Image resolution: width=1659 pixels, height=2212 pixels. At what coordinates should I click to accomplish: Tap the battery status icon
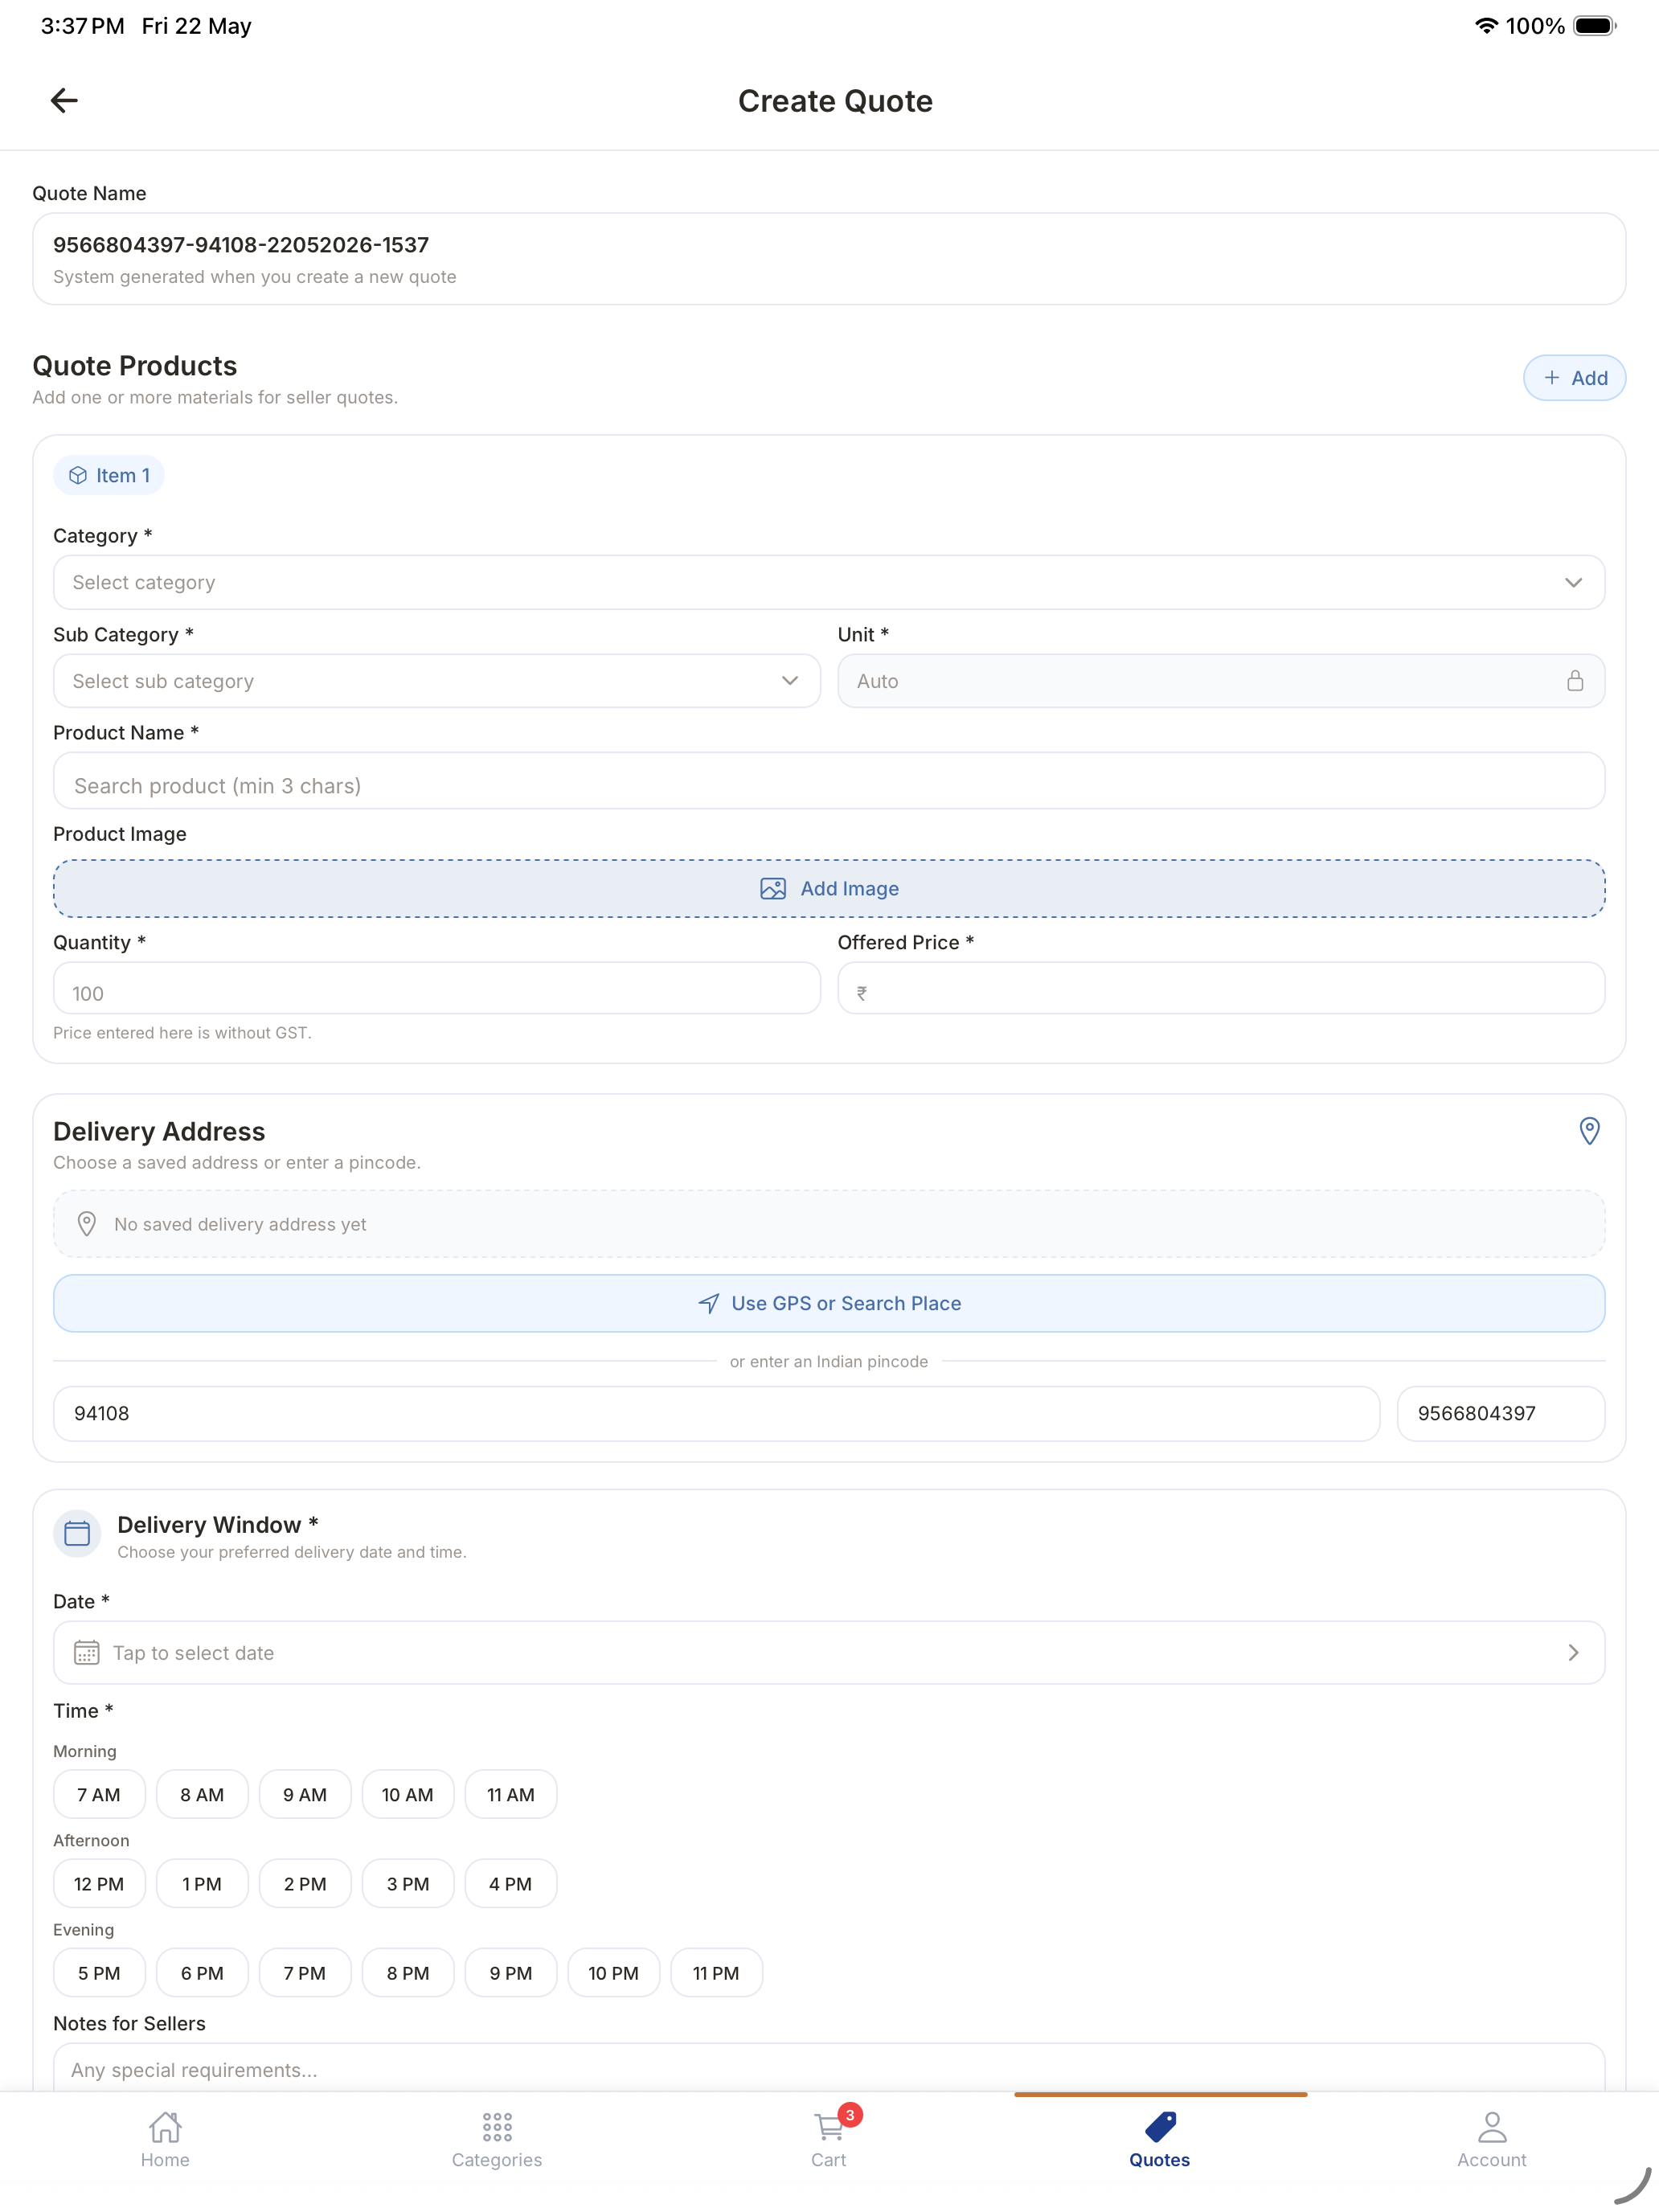click(1595, 26)
